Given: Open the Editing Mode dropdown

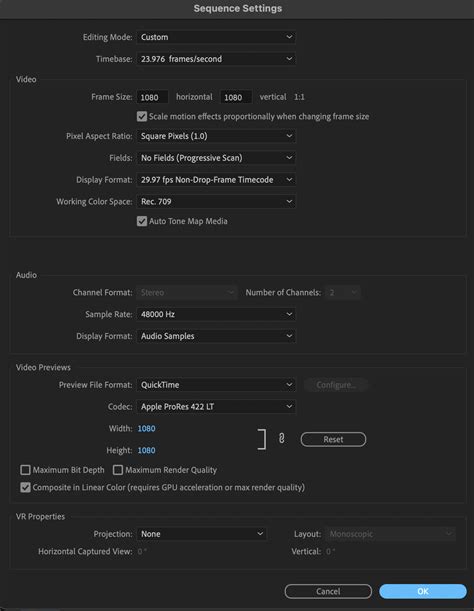Looking at the screenshot, I should [x=216, y=37].
